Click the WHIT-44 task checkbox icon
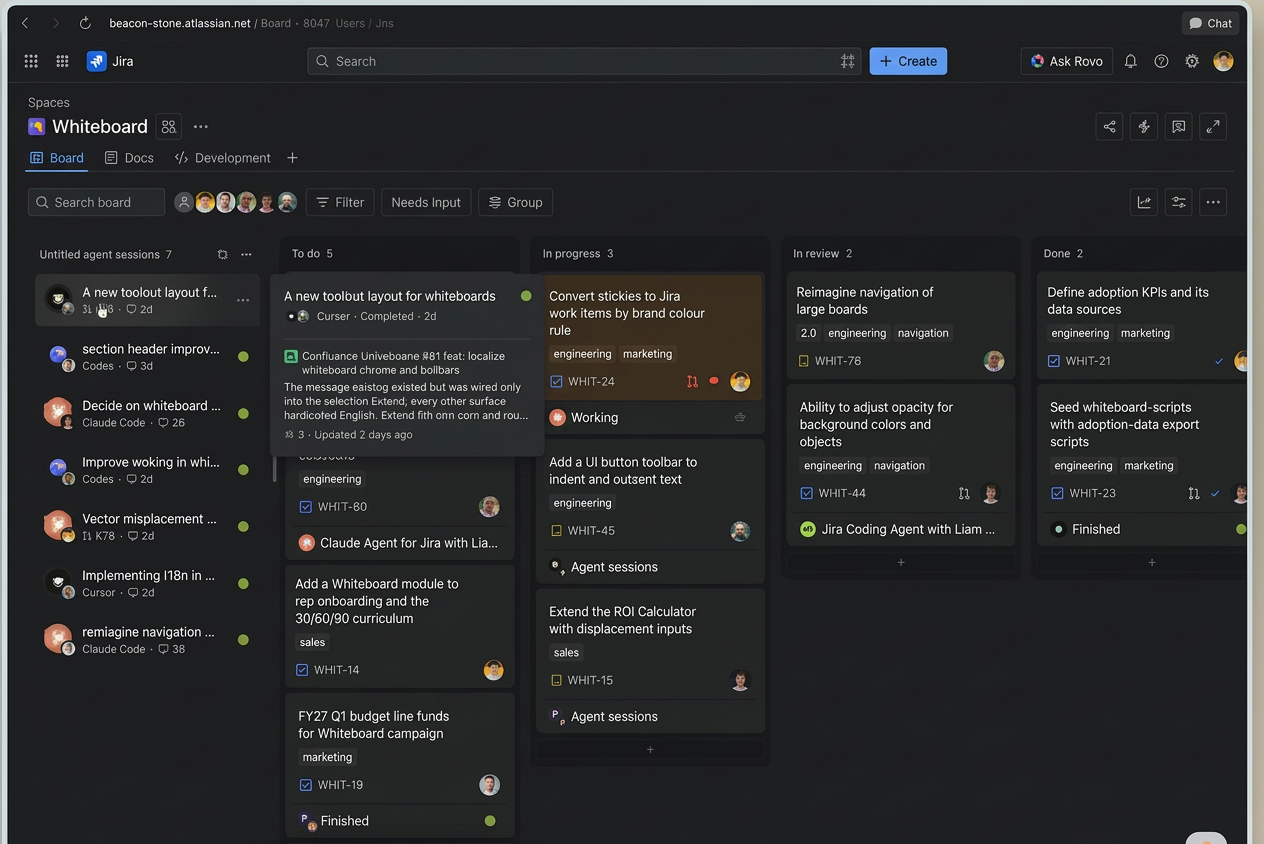 pyautogui.click(x=807, y=493)
